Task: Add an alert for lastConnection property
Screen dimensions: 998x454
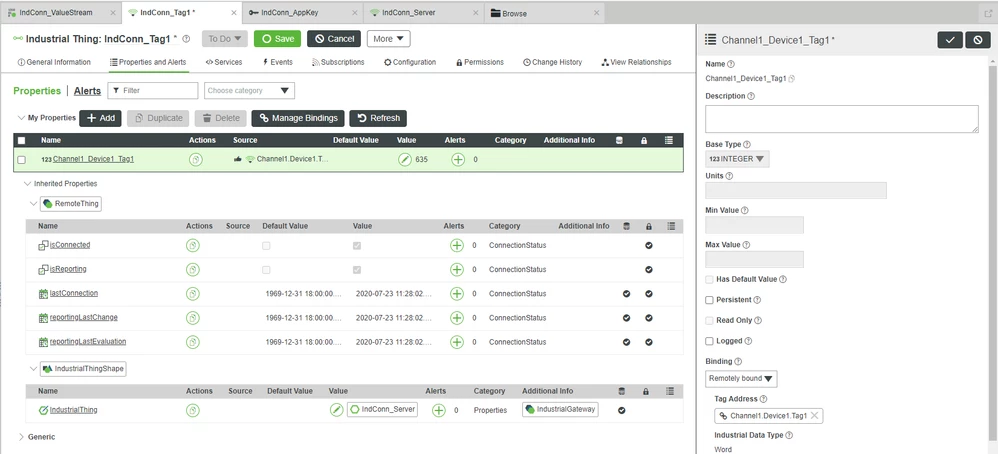Action: (456, 294)
